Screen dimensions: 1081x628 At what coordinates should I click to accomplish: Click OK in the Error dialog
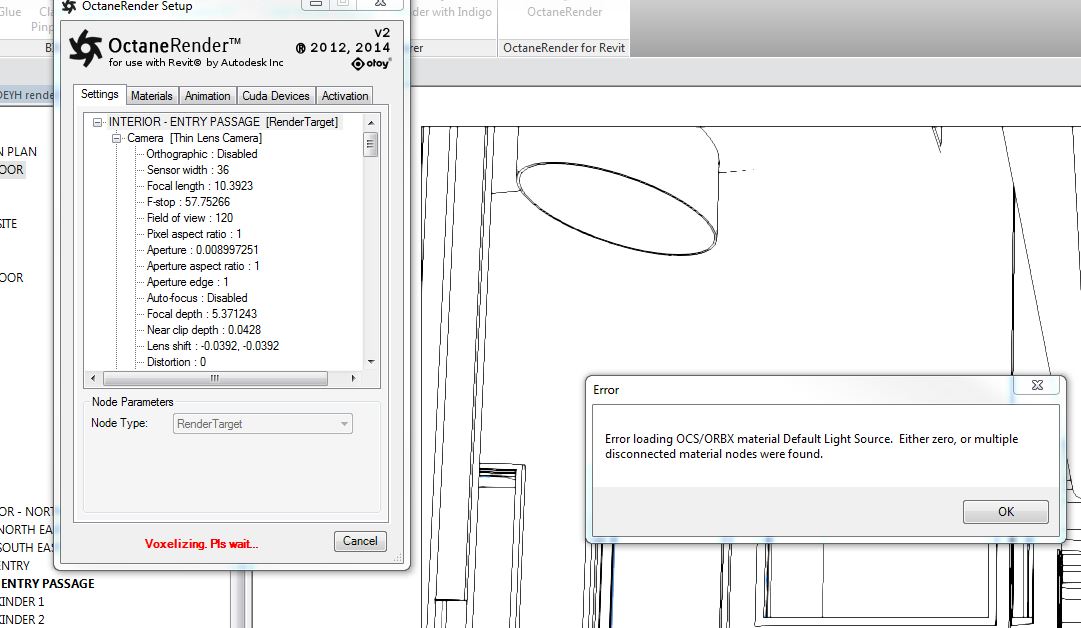1006,511
